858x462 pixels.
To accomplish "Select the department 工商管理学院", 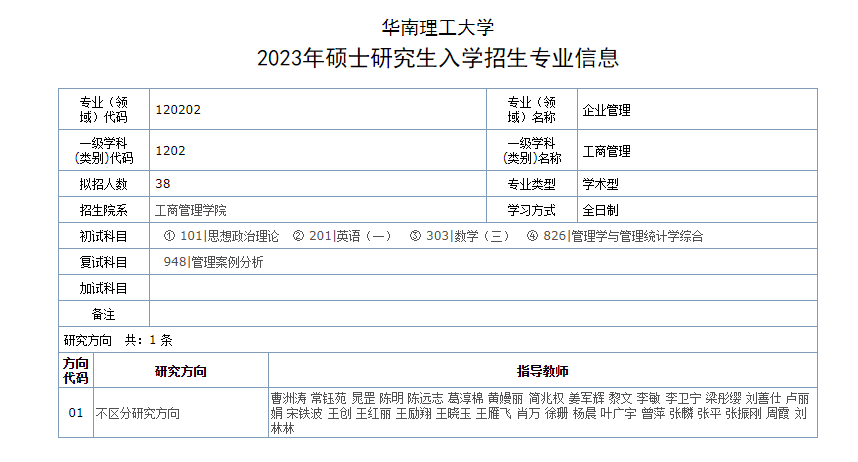I will point(190,210).
